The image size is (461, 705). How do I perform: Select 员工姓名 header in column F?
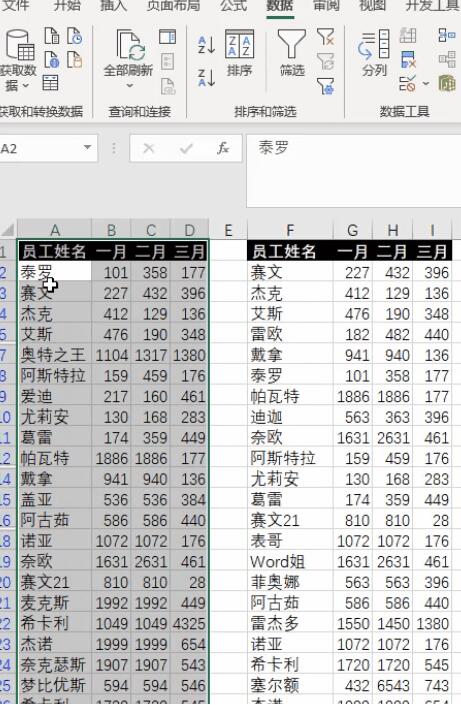pyautogui.click(x=290, y=251)
